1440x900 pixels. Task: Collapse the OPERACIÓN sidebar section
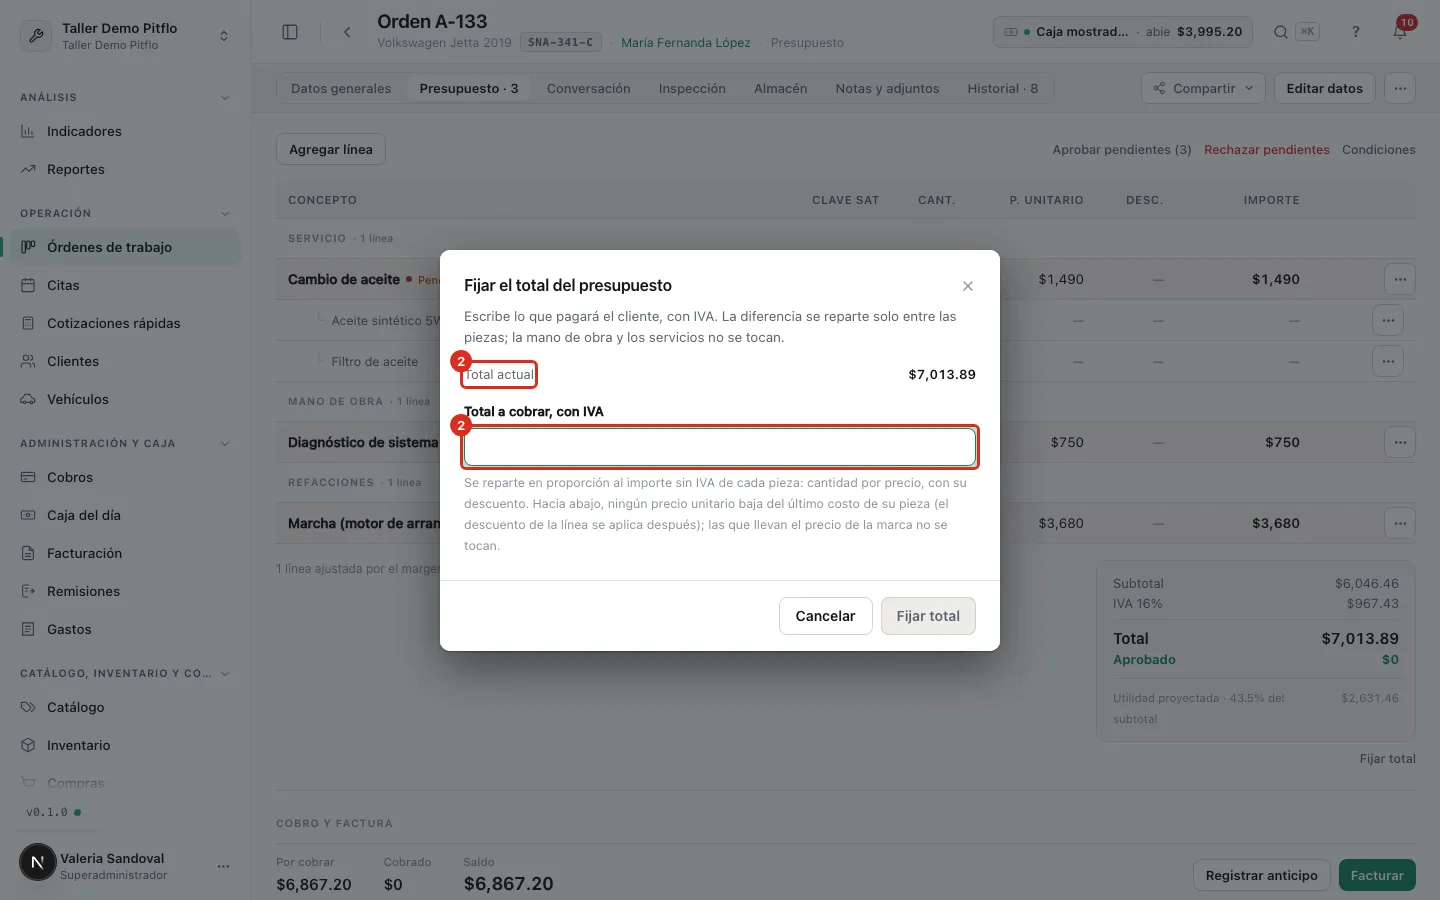tap(224, 214)
